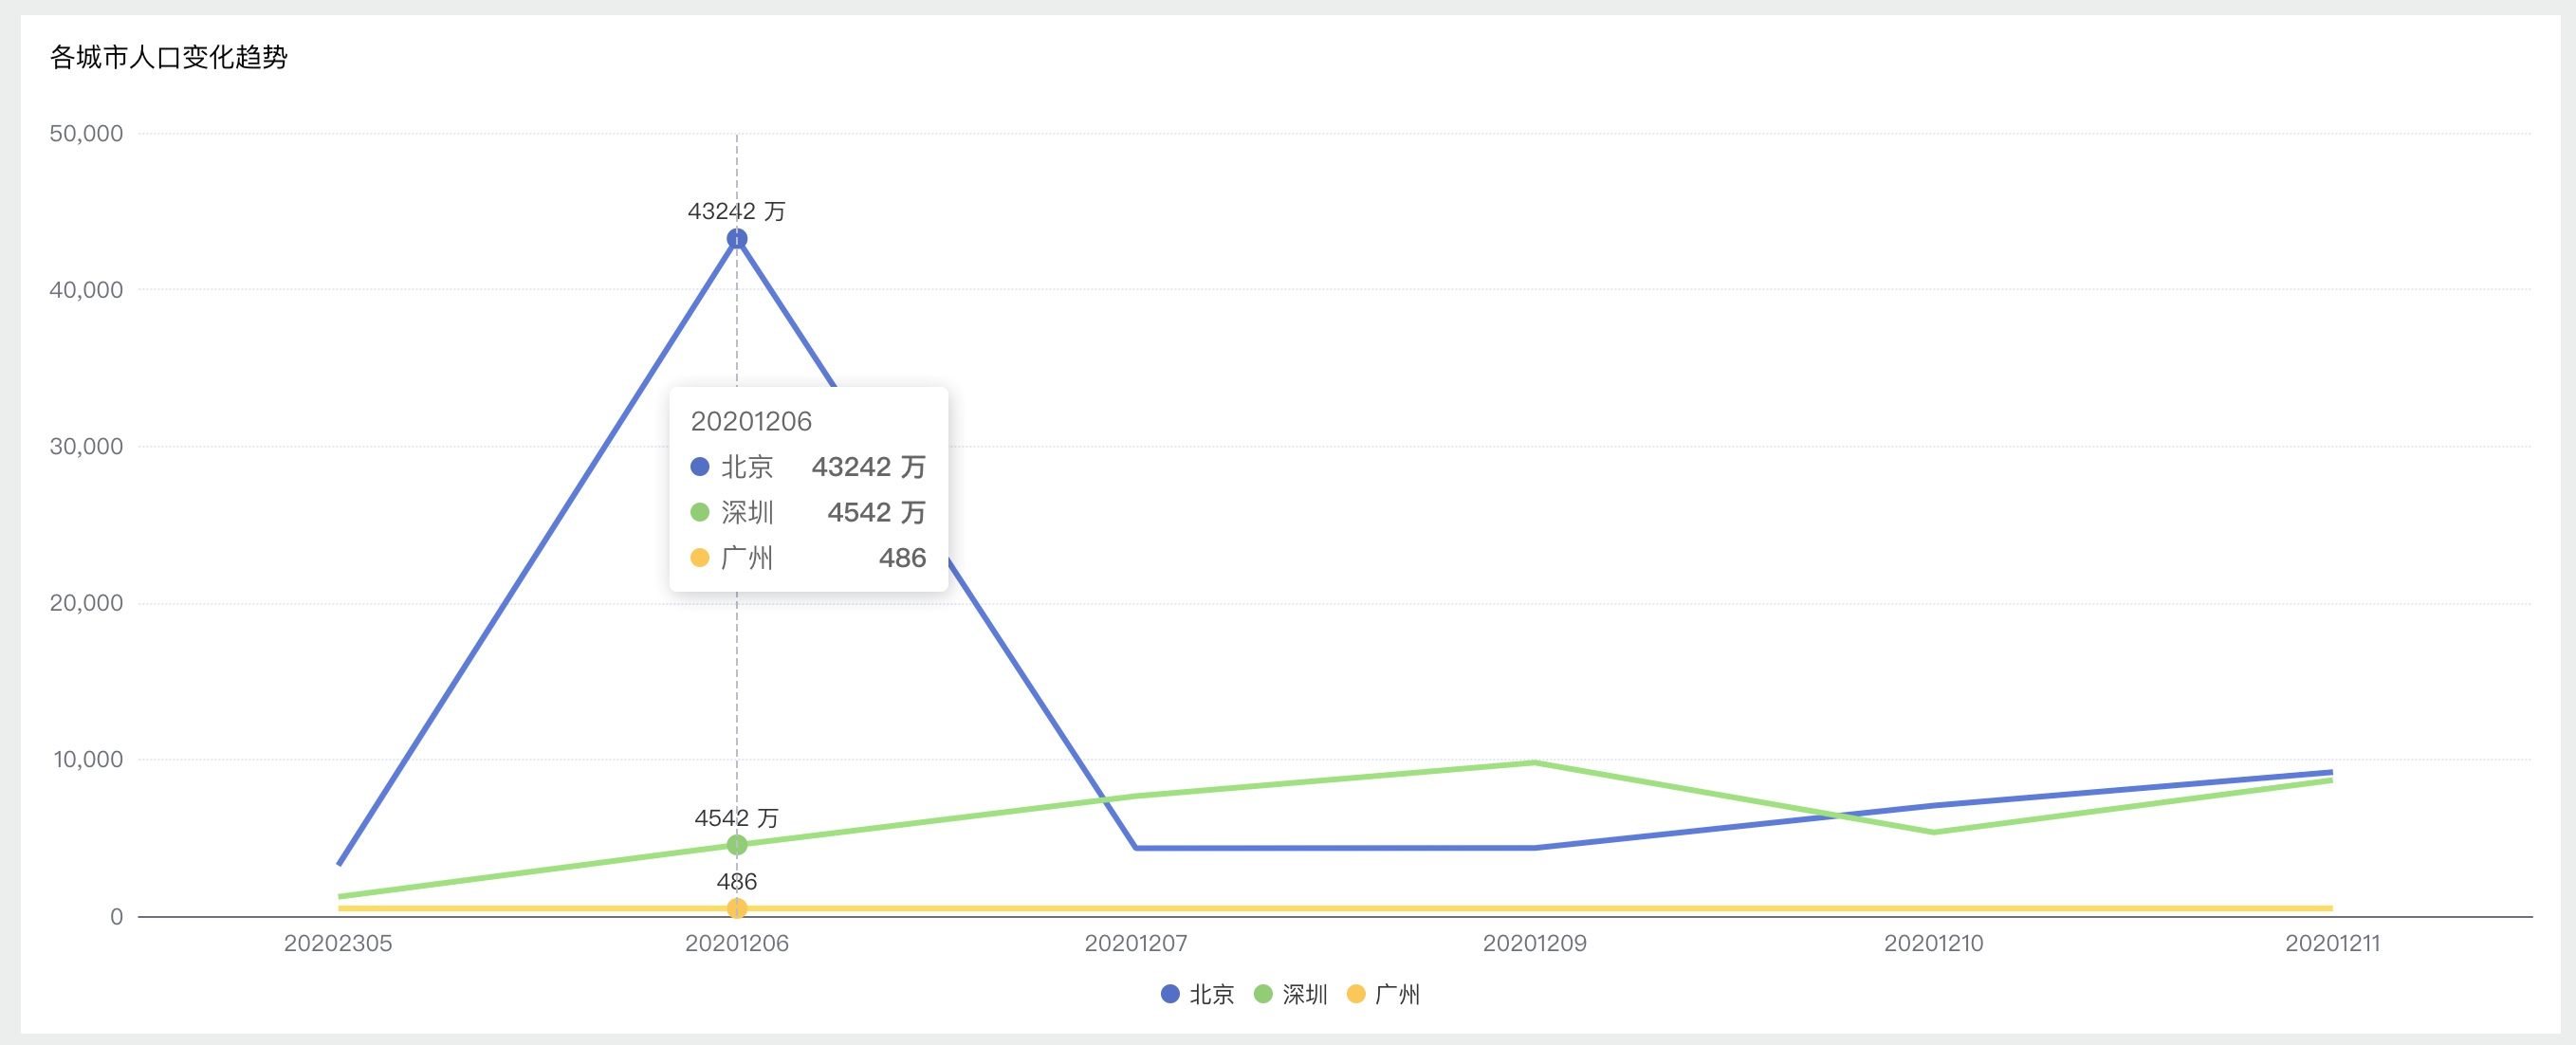Screen dimensions: 2576x1045
Task: Click the blue 北京 data point marker at the peak
Action: coord(737,239)
